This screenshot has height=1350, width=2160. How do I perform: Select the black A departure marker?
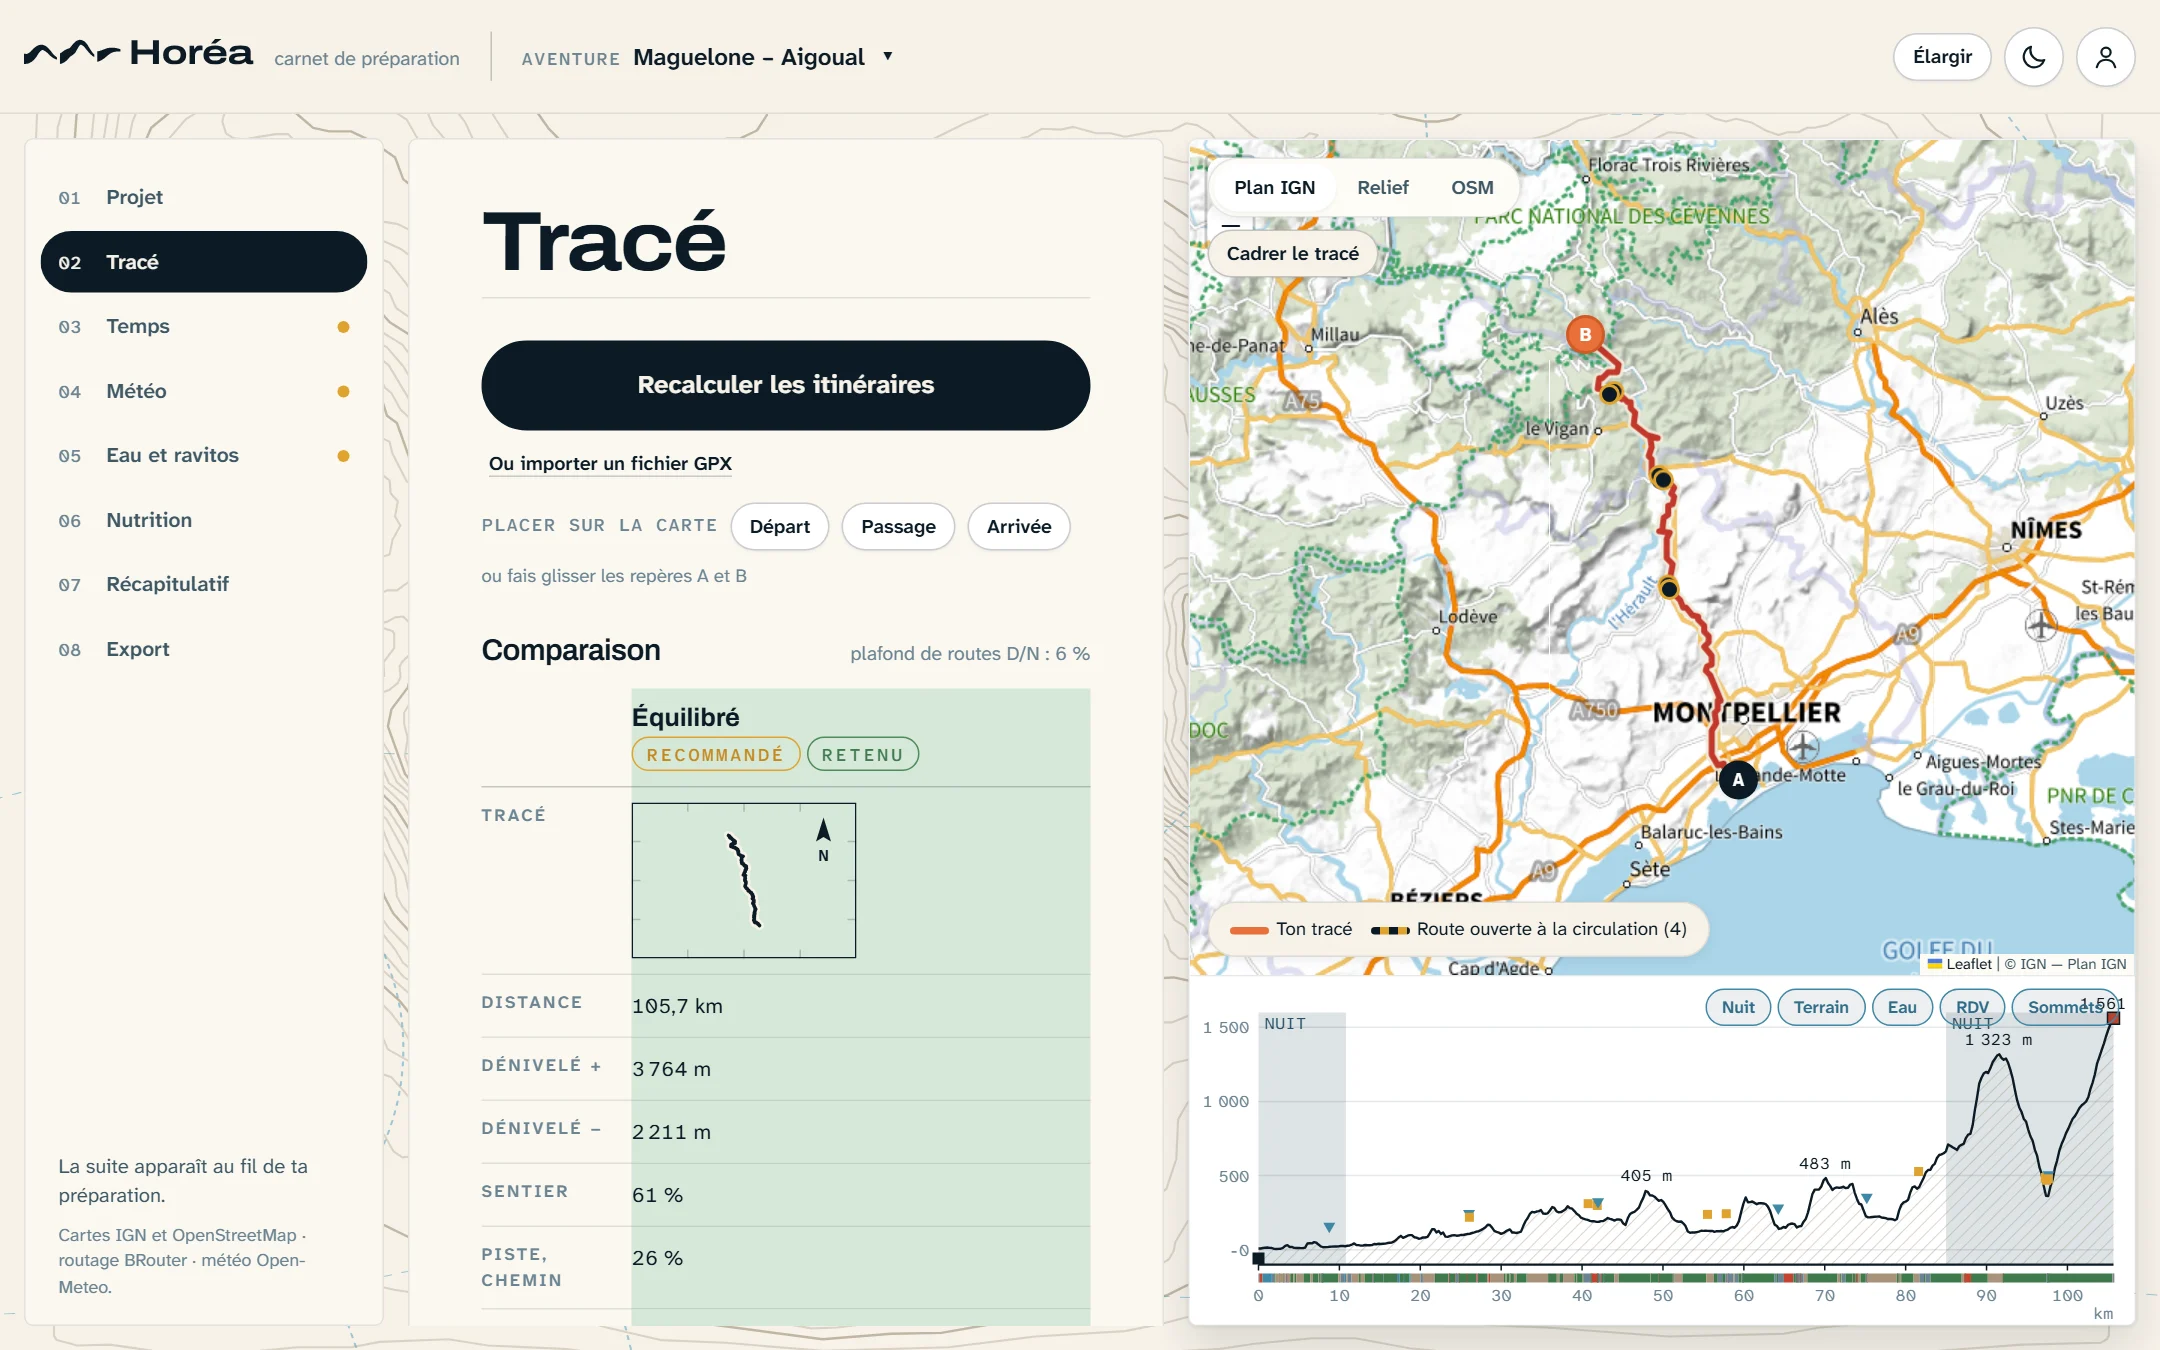point(1738,779)
